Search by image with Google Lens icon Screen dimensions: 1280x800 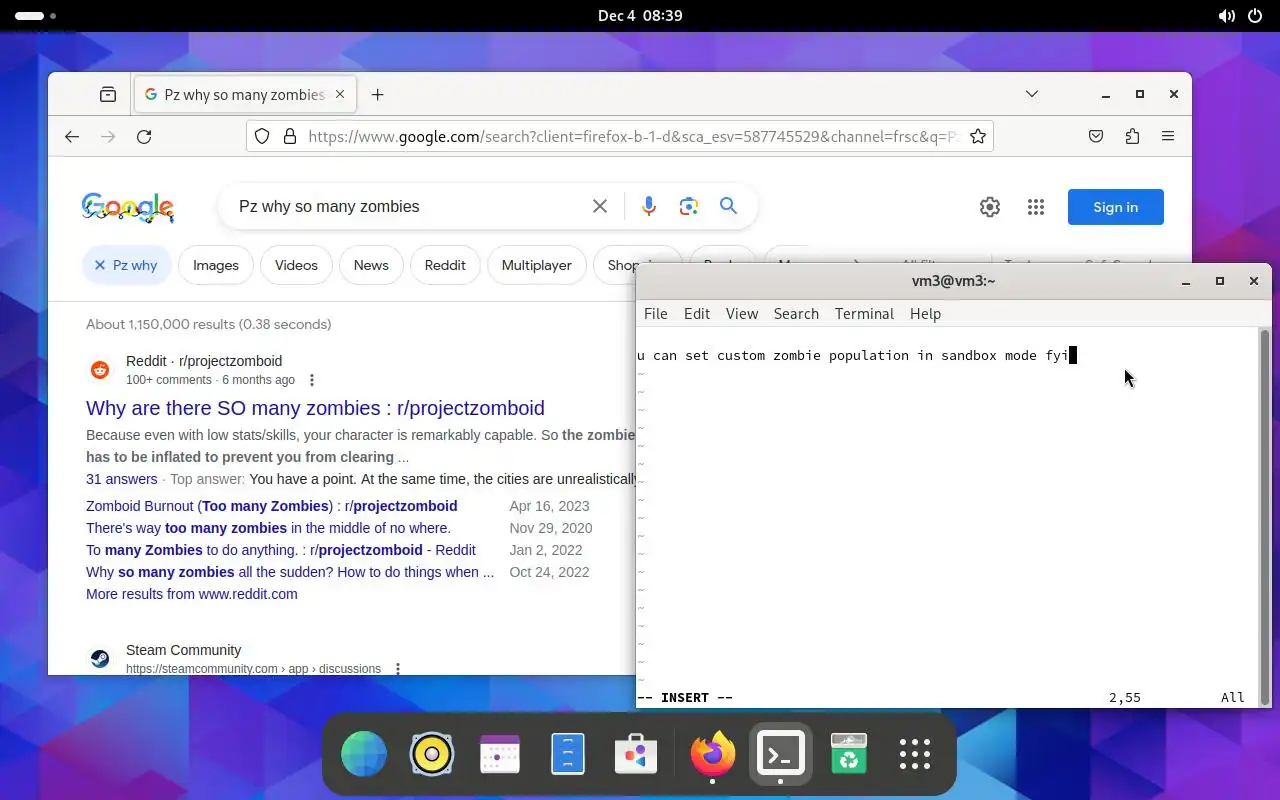(x=689, y=206)
